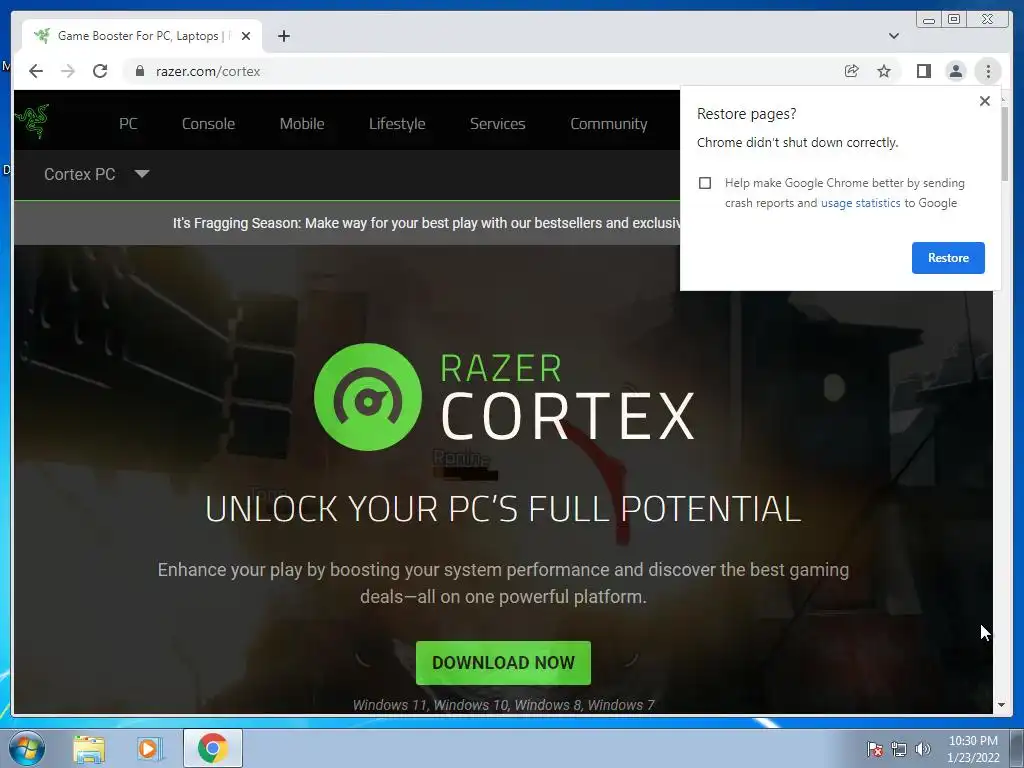Dismiss the Restore pages popup
The width and height of the screenshot is (1024, 768).
point(985,101)
